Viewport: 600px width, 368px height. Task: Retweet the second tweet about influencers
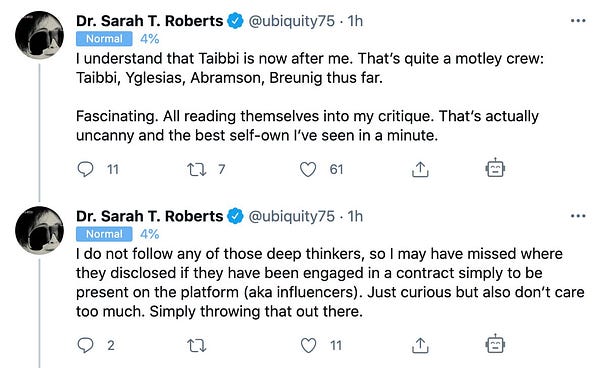(x=197, y=346)
